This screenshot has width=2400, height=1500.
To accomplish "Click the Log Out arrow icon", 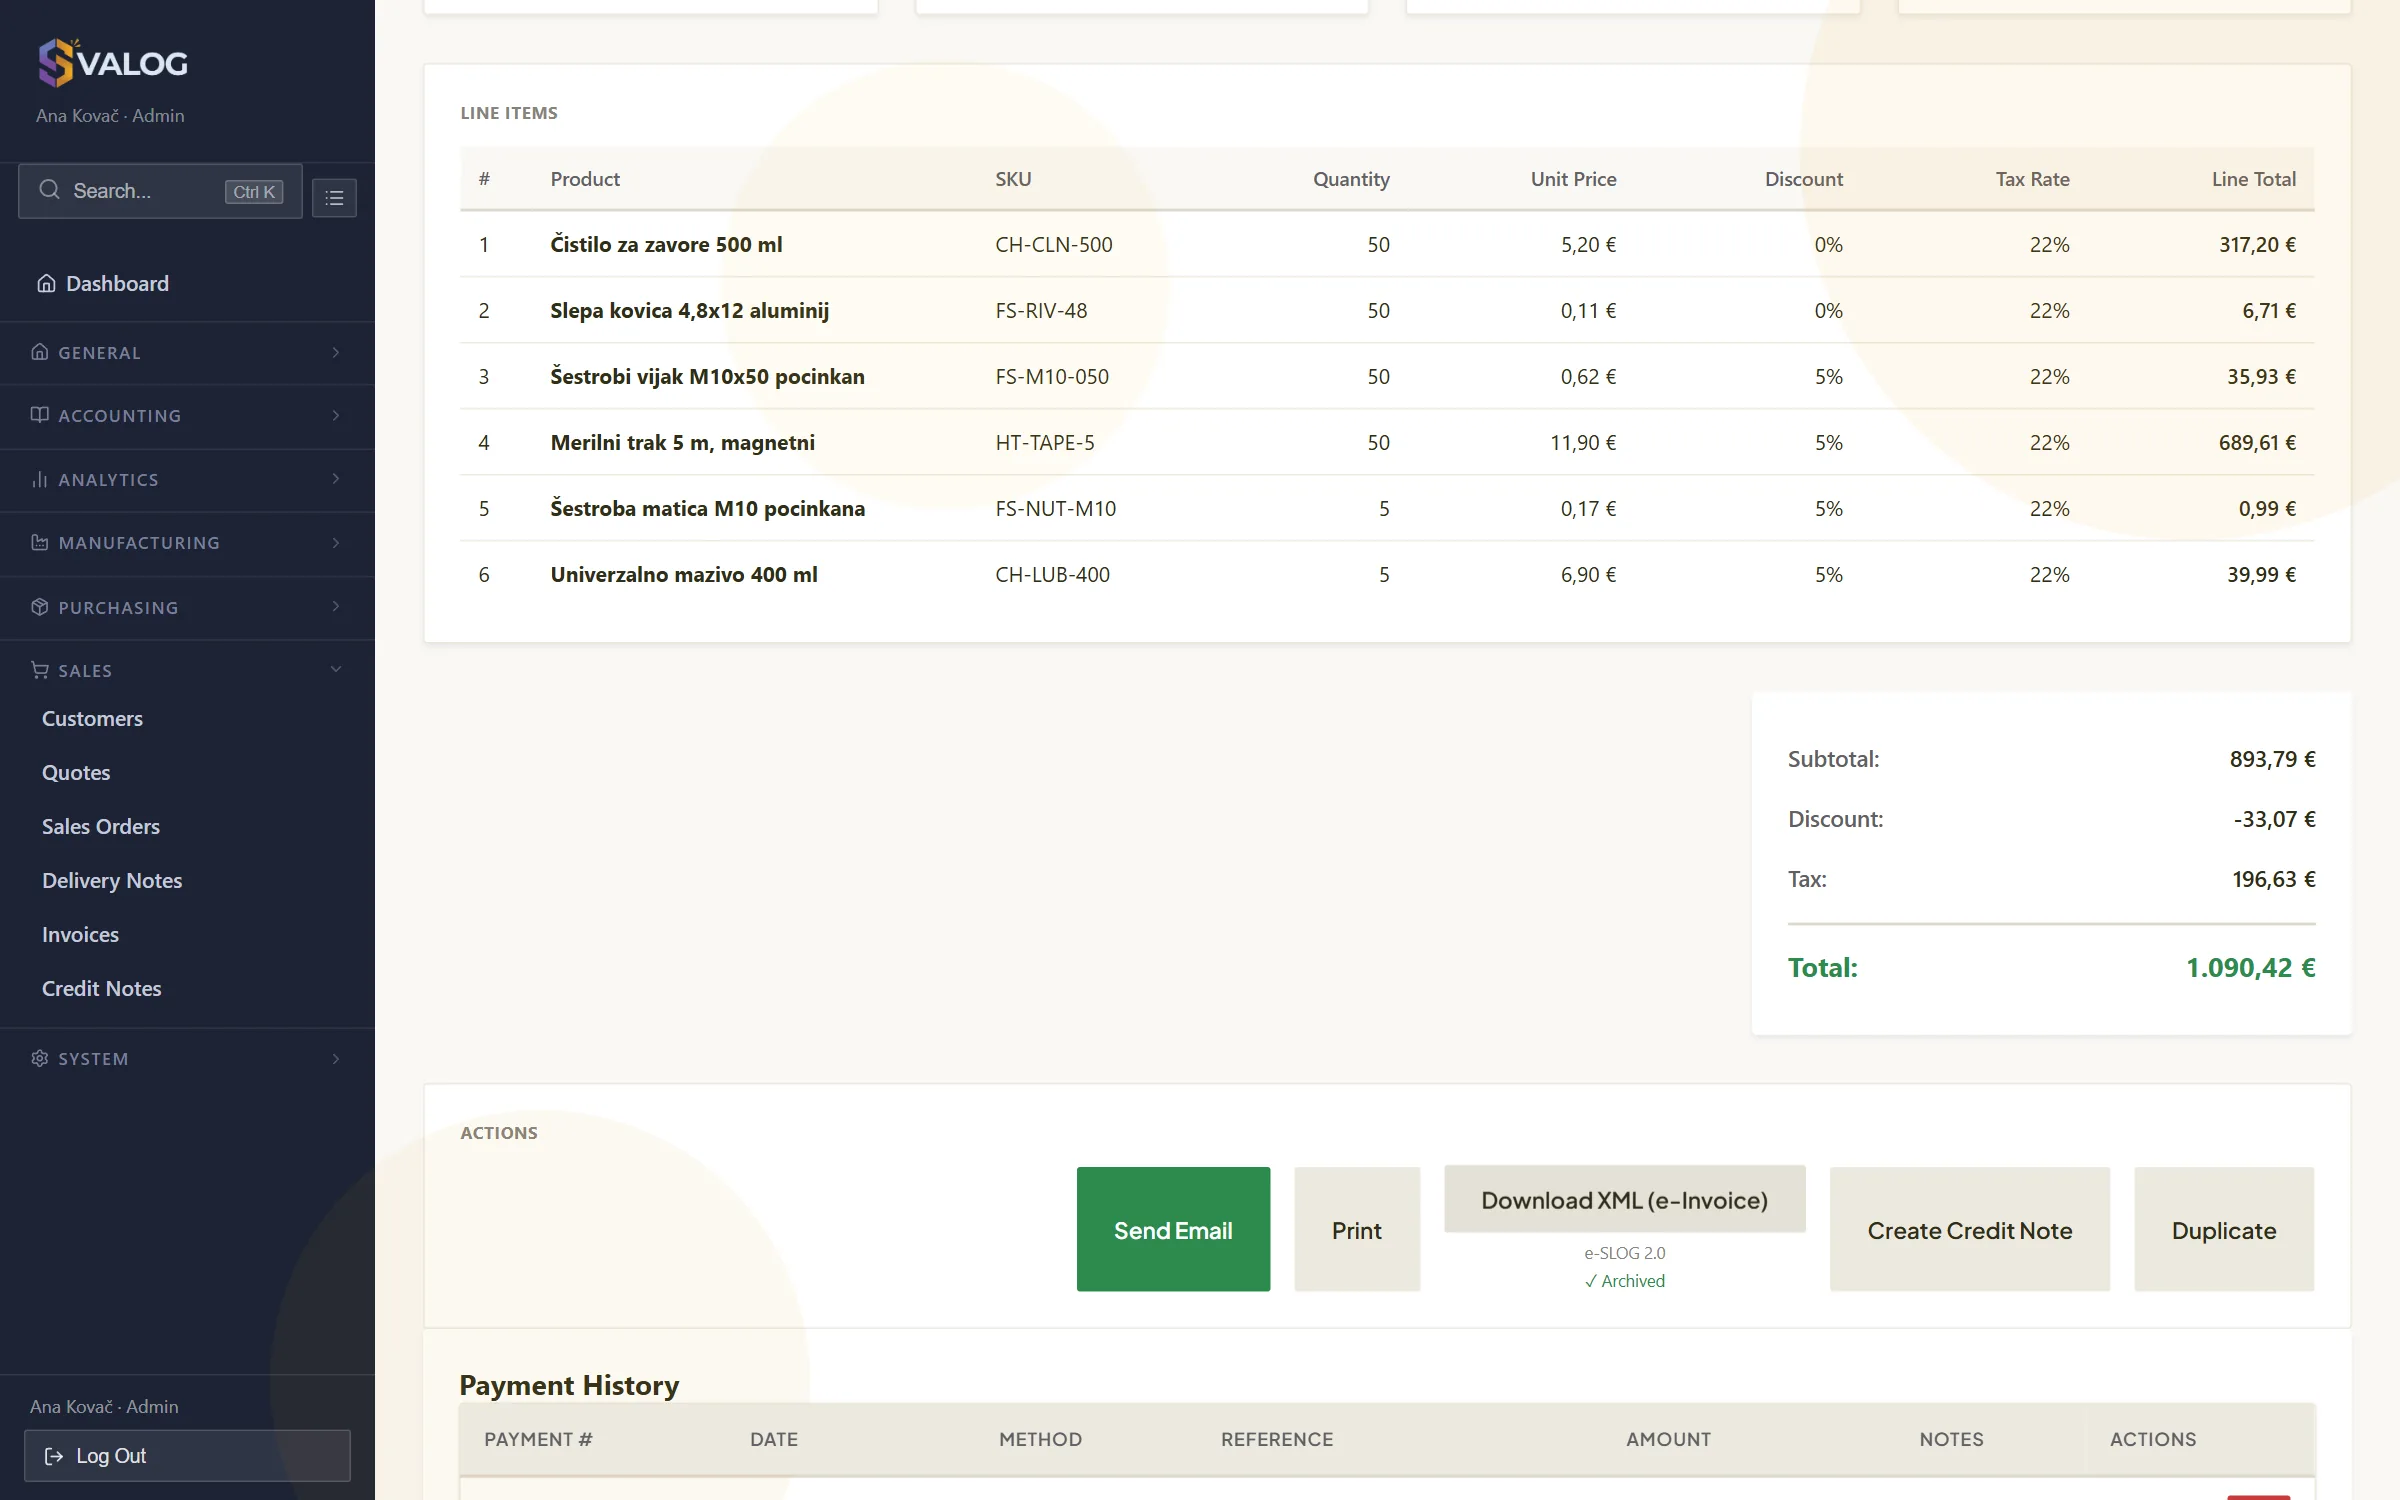I will [54, 1456].
